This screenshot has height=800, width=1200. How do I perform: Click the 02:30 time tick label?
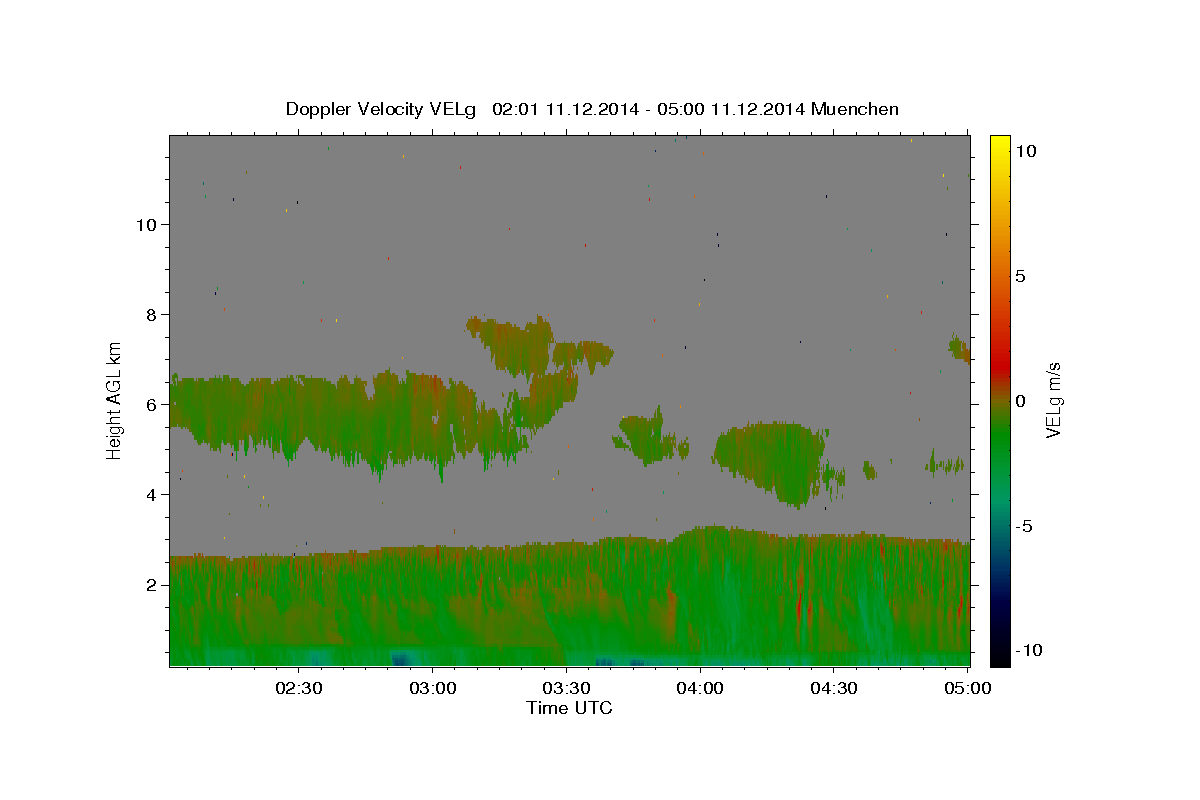(x=299, y=688)
